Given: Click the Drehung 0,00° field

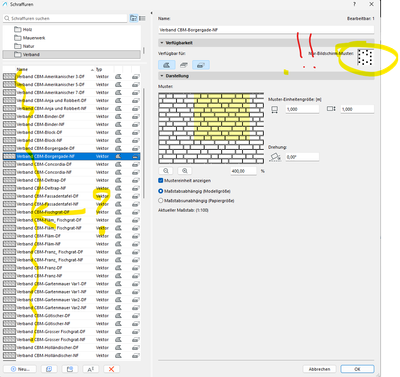Looking at the screenshot, I should point(302,157).
